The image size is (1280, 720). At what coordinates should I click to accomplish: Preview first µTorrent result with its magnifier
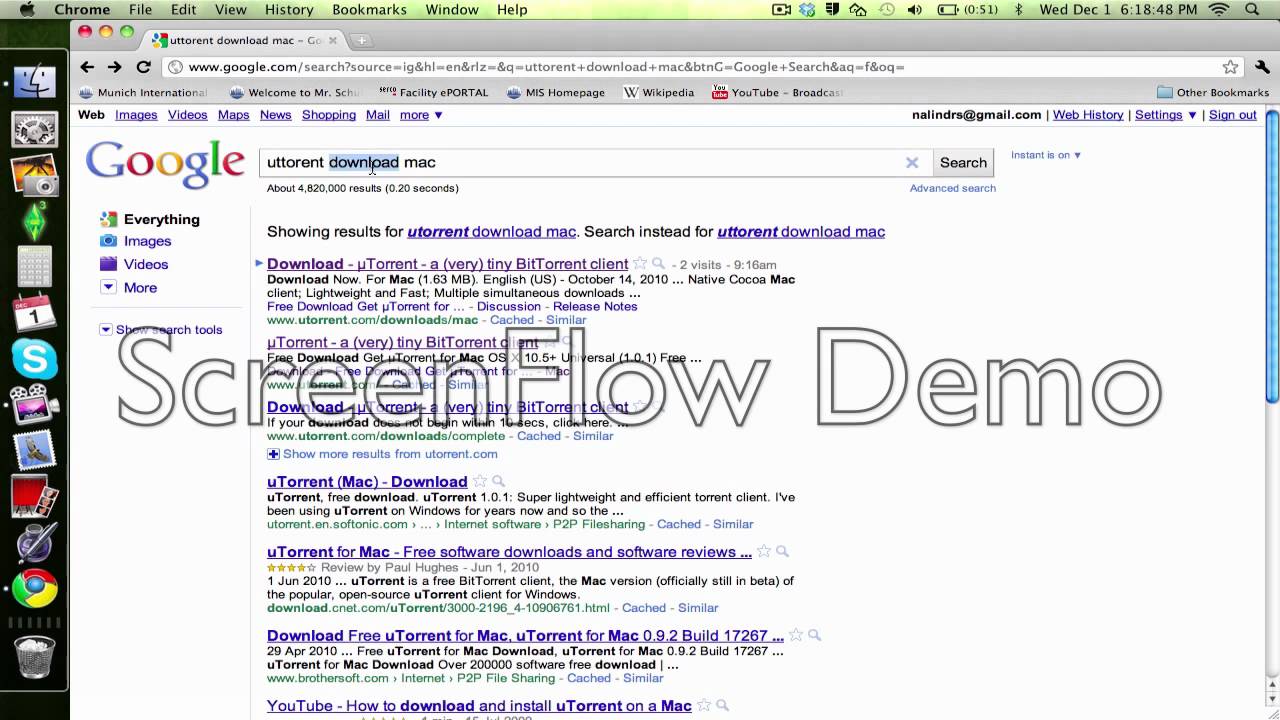(658, 264)
